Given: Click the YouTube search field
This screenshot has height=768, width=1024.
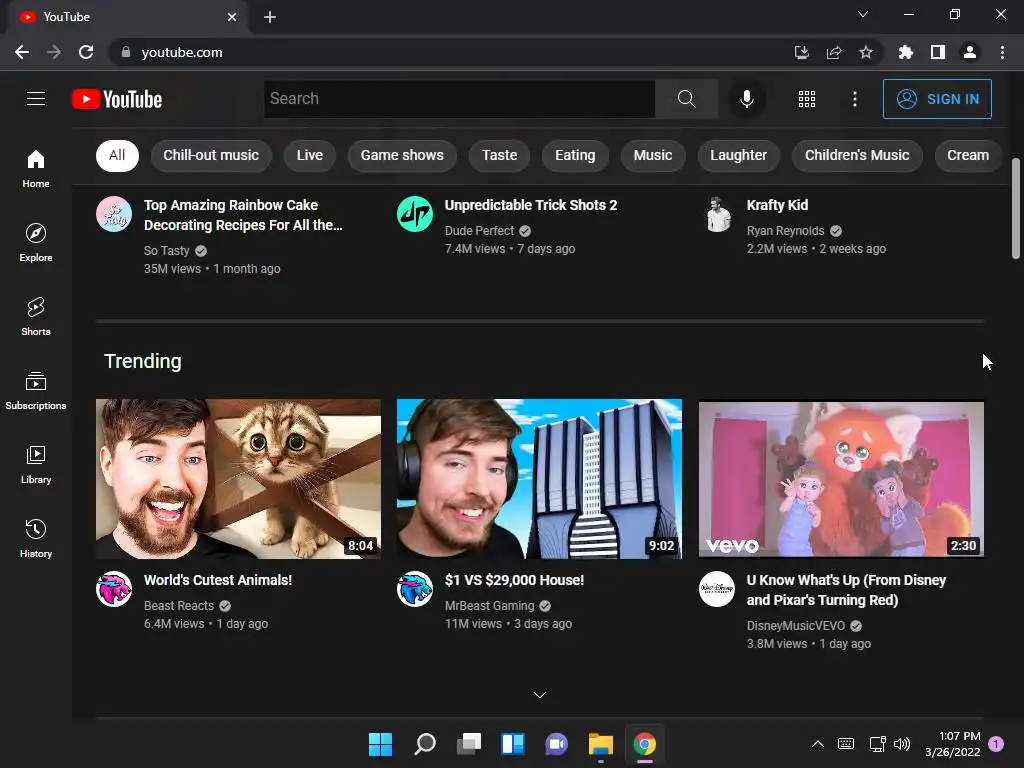Looking at the screenshot, I should pos(459,99).
